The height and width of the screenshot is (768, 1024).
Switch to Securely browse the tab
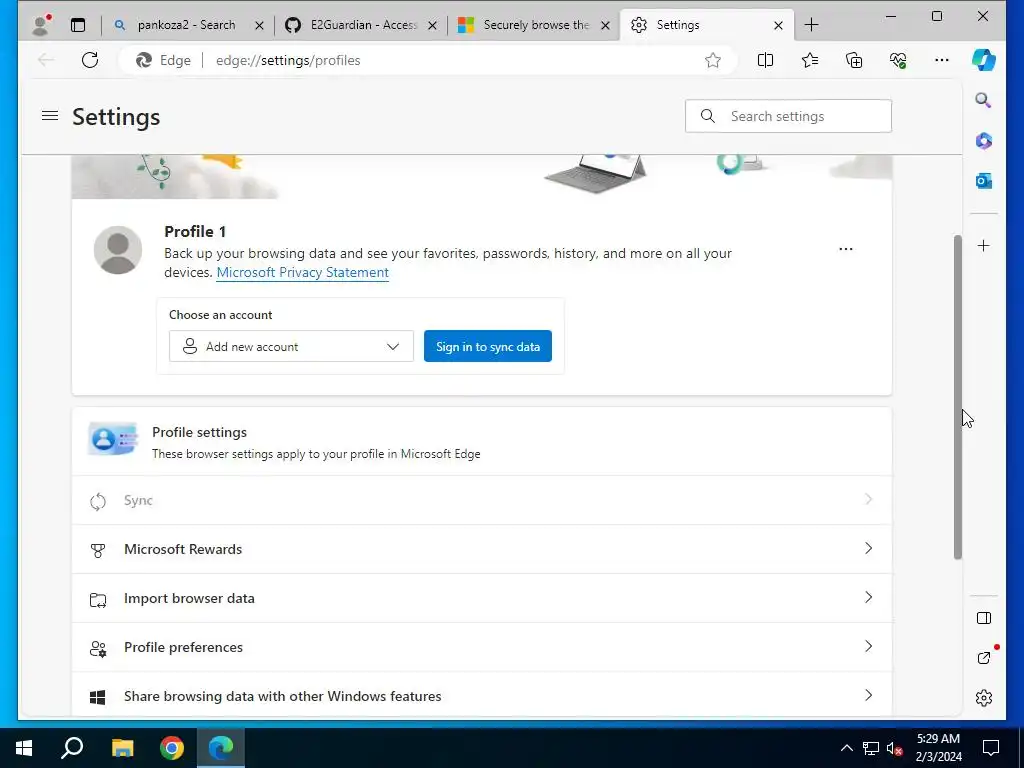(x=534, y=25)
